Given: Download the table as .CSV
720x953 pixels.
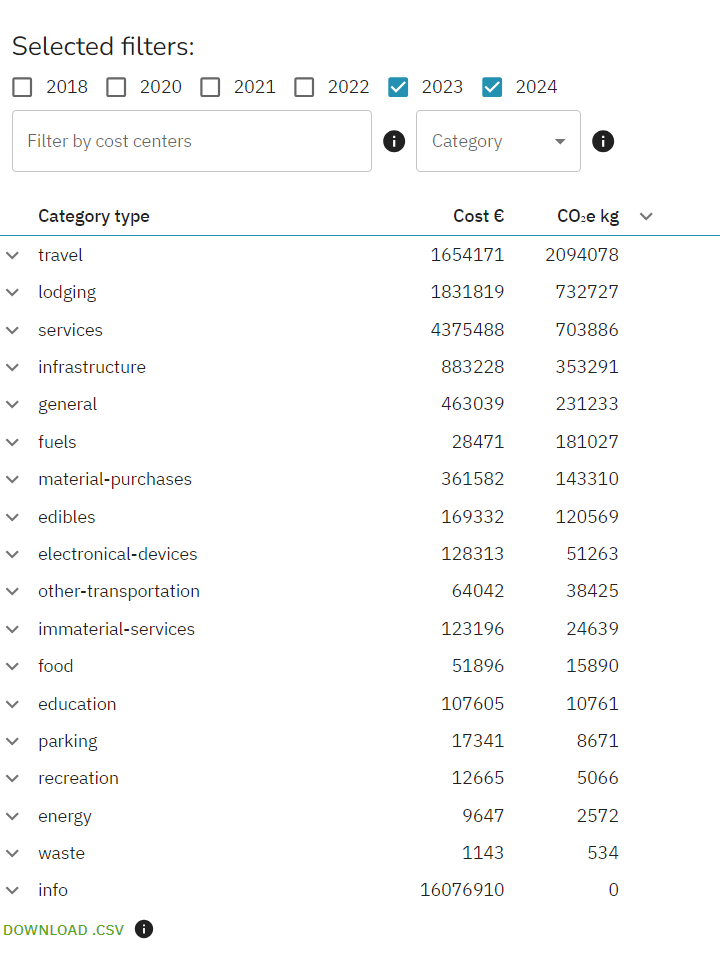Looking at the screenshot, I should (63, 930).
